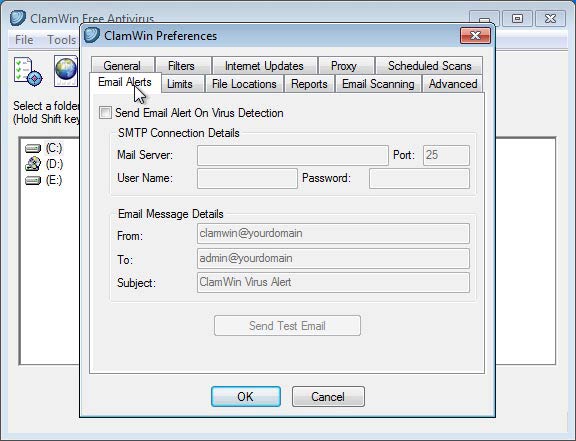Switch to the Filters tab

pos(183,65)
